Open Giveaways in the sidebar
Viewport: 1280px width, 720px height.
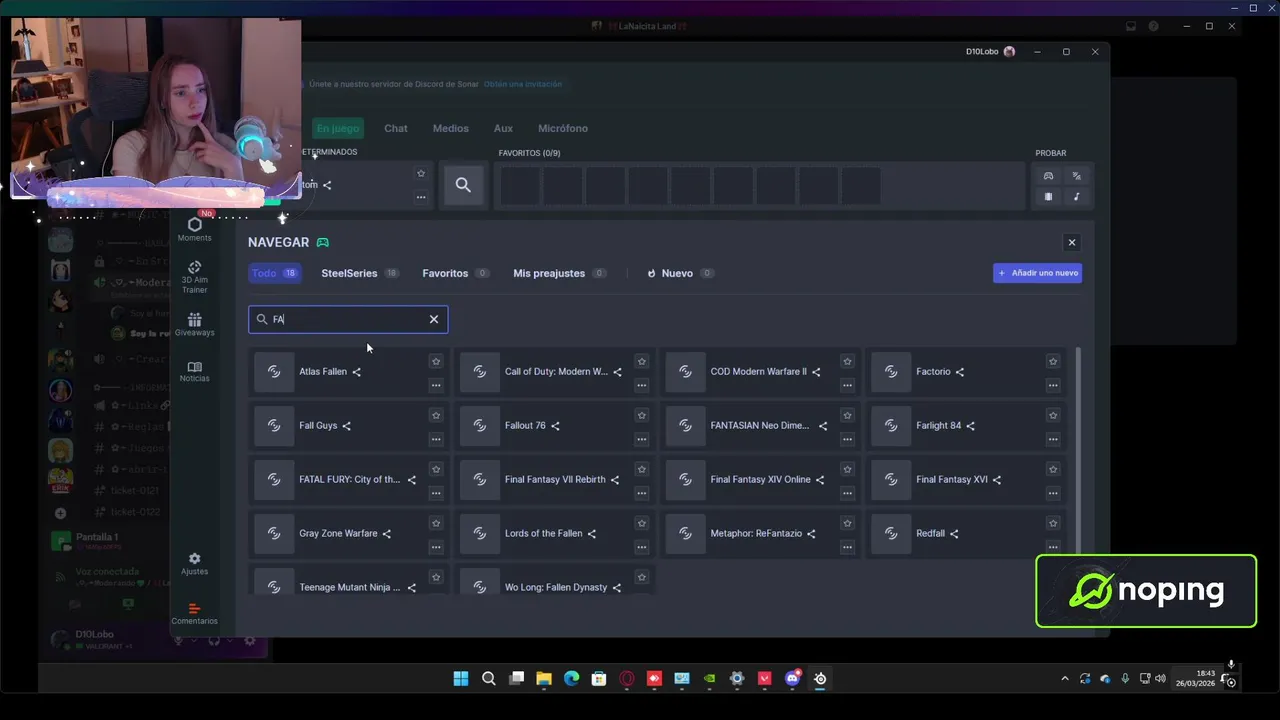[194, 324]
